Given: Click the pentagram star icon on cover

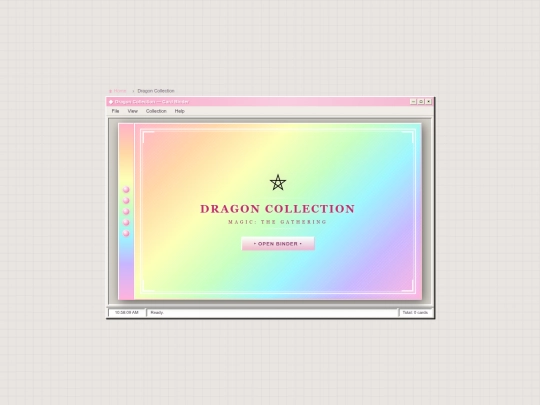Looking at the screenshot, I should pyautogui.click(x=278, y=183).
